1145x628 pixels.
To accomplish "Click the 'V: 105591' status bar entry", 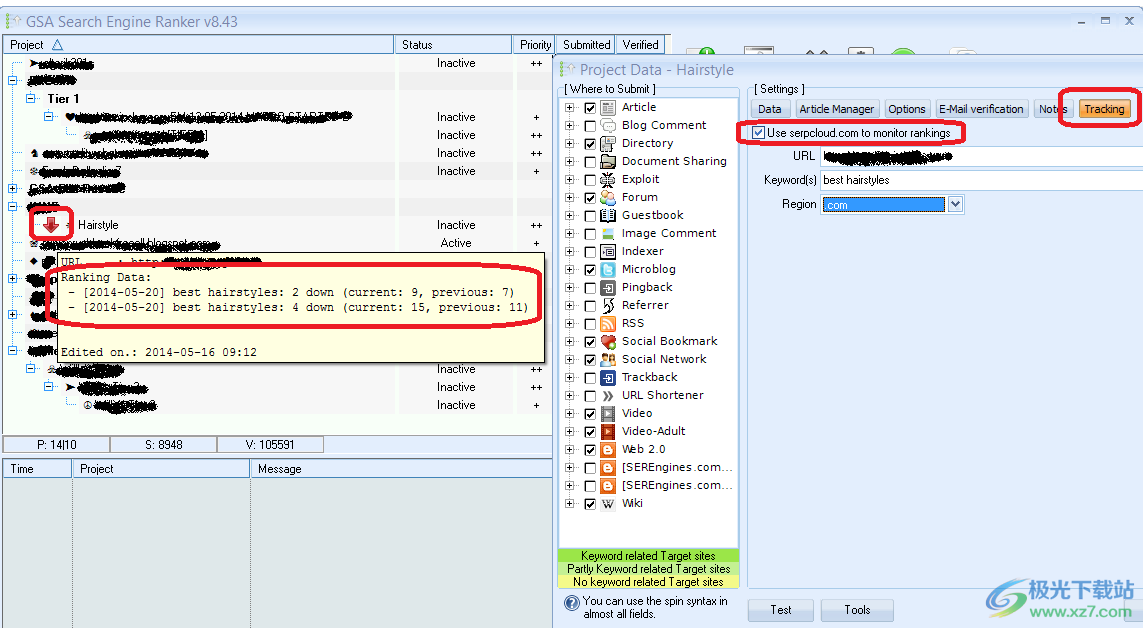I will pyautogui.click(x=270, y=445).
